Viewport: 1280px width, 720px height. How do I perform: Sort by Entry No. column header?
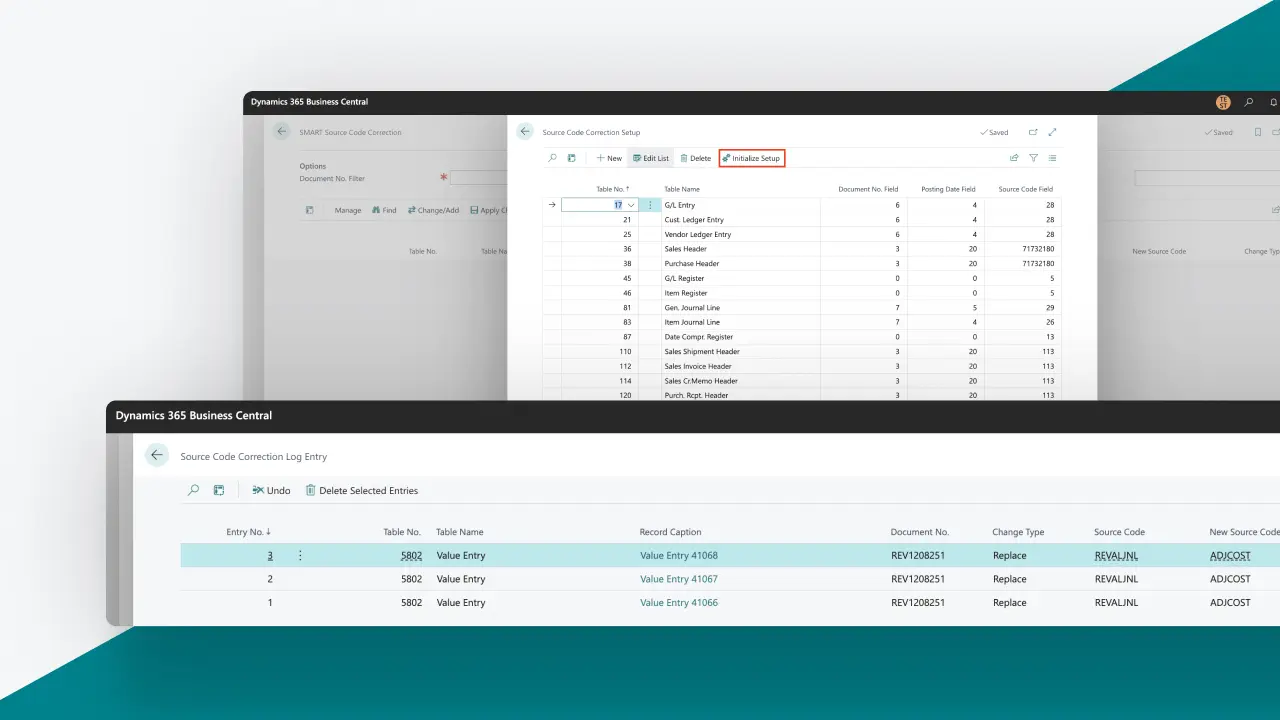tap(248, 532)
